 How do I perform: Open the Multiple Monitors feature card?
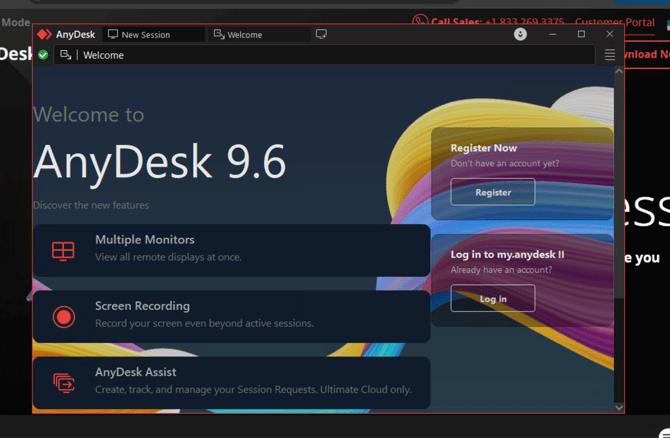pyautogui.click(x=232, y=250)
